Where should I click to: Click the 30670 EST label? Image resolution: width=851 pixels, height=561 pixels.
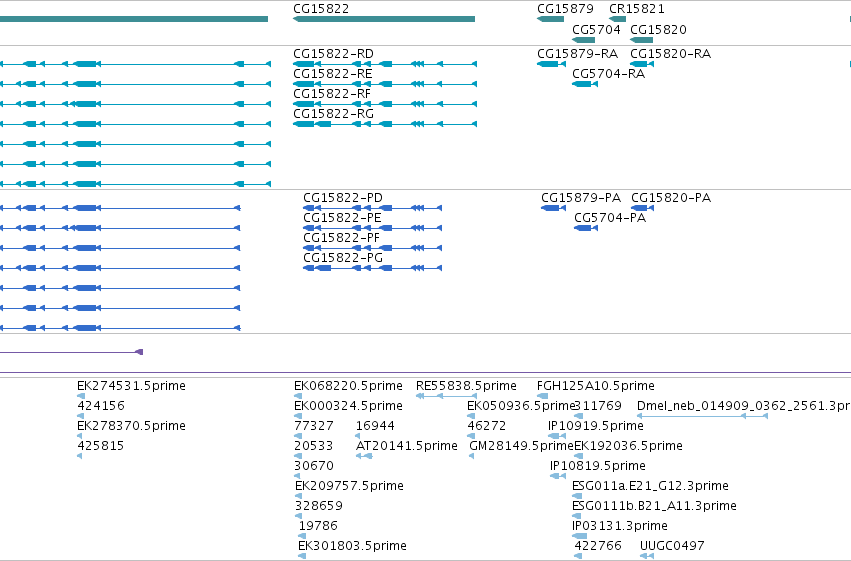coord(314,466)
